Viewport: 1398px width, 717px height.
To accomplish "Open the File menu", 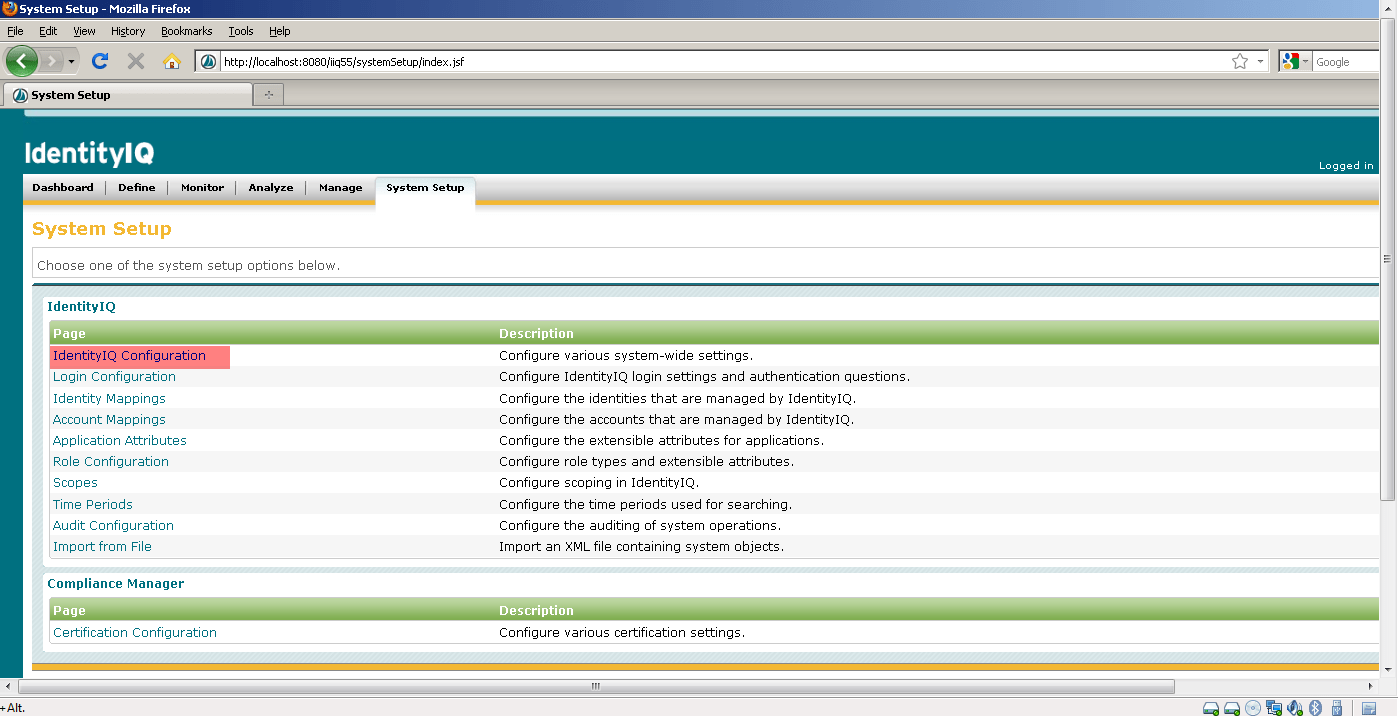I will (15, 31).
